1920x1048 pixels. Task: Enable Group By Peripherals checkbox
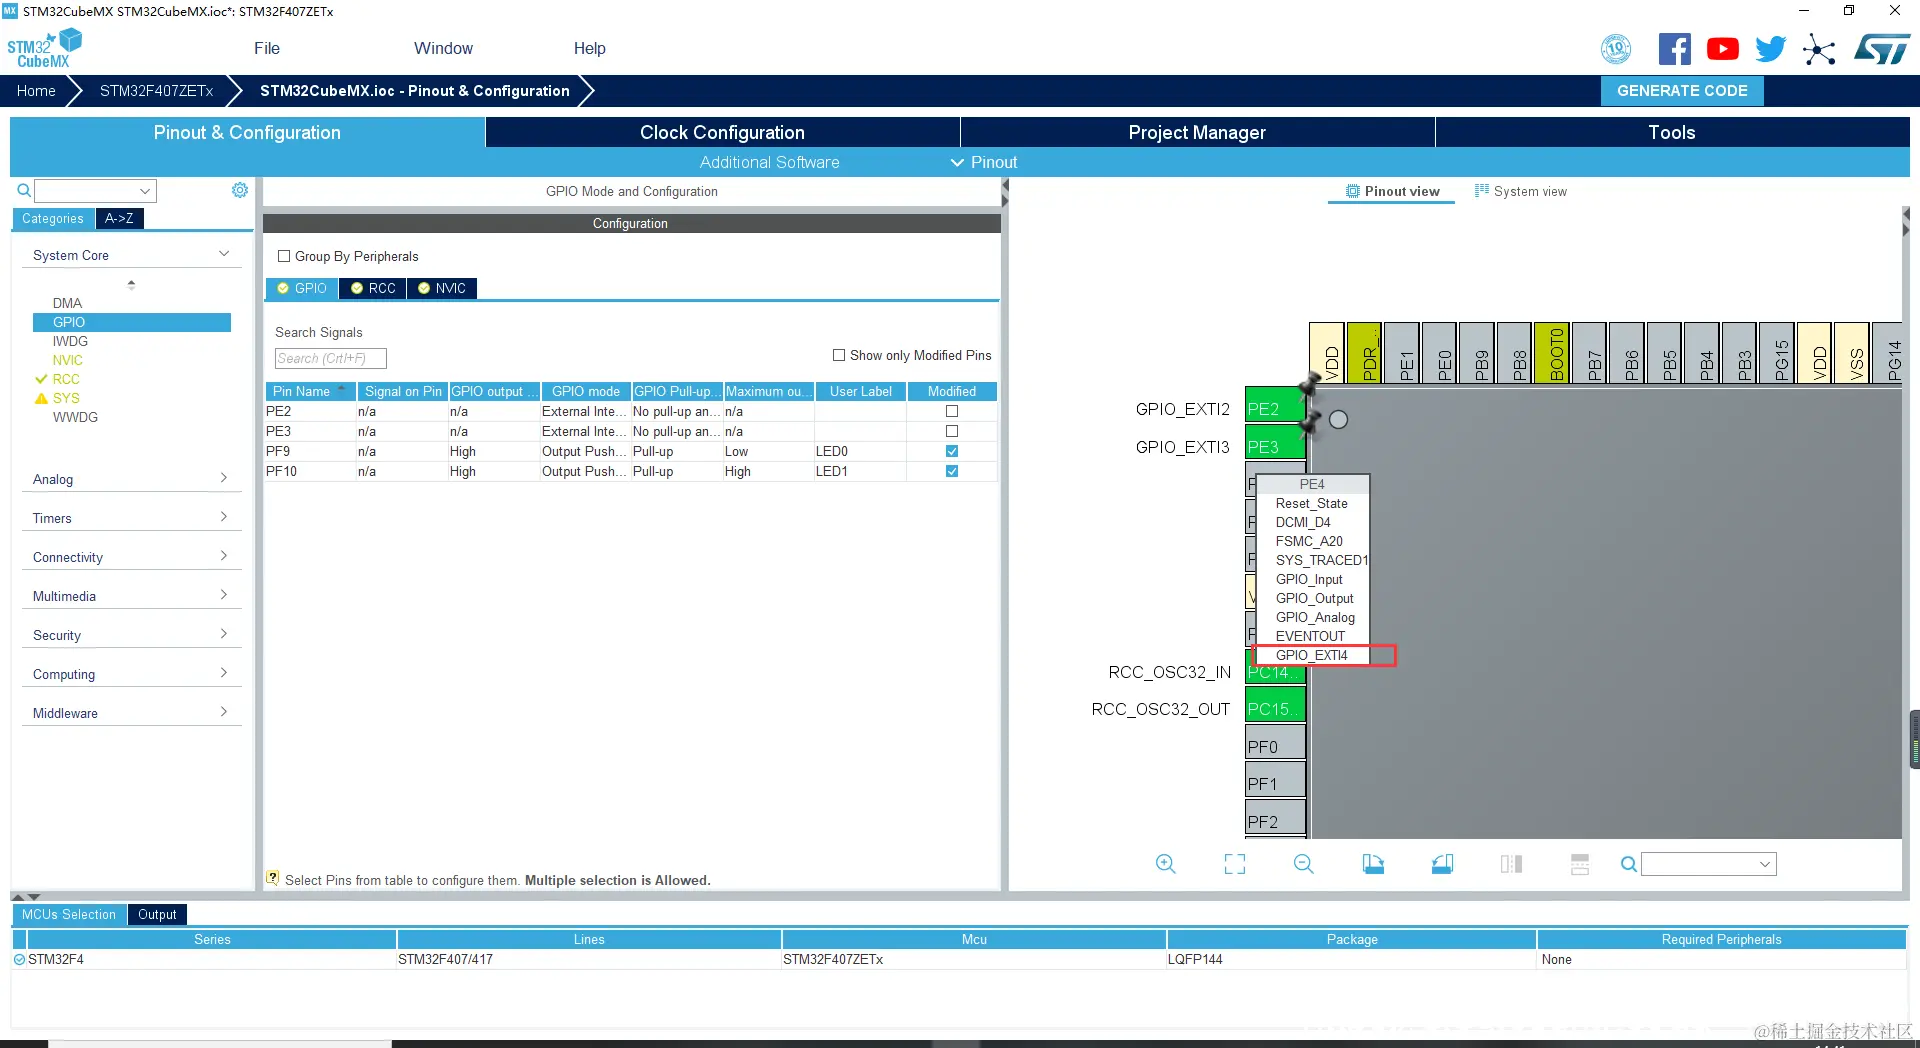pos(284,256)
